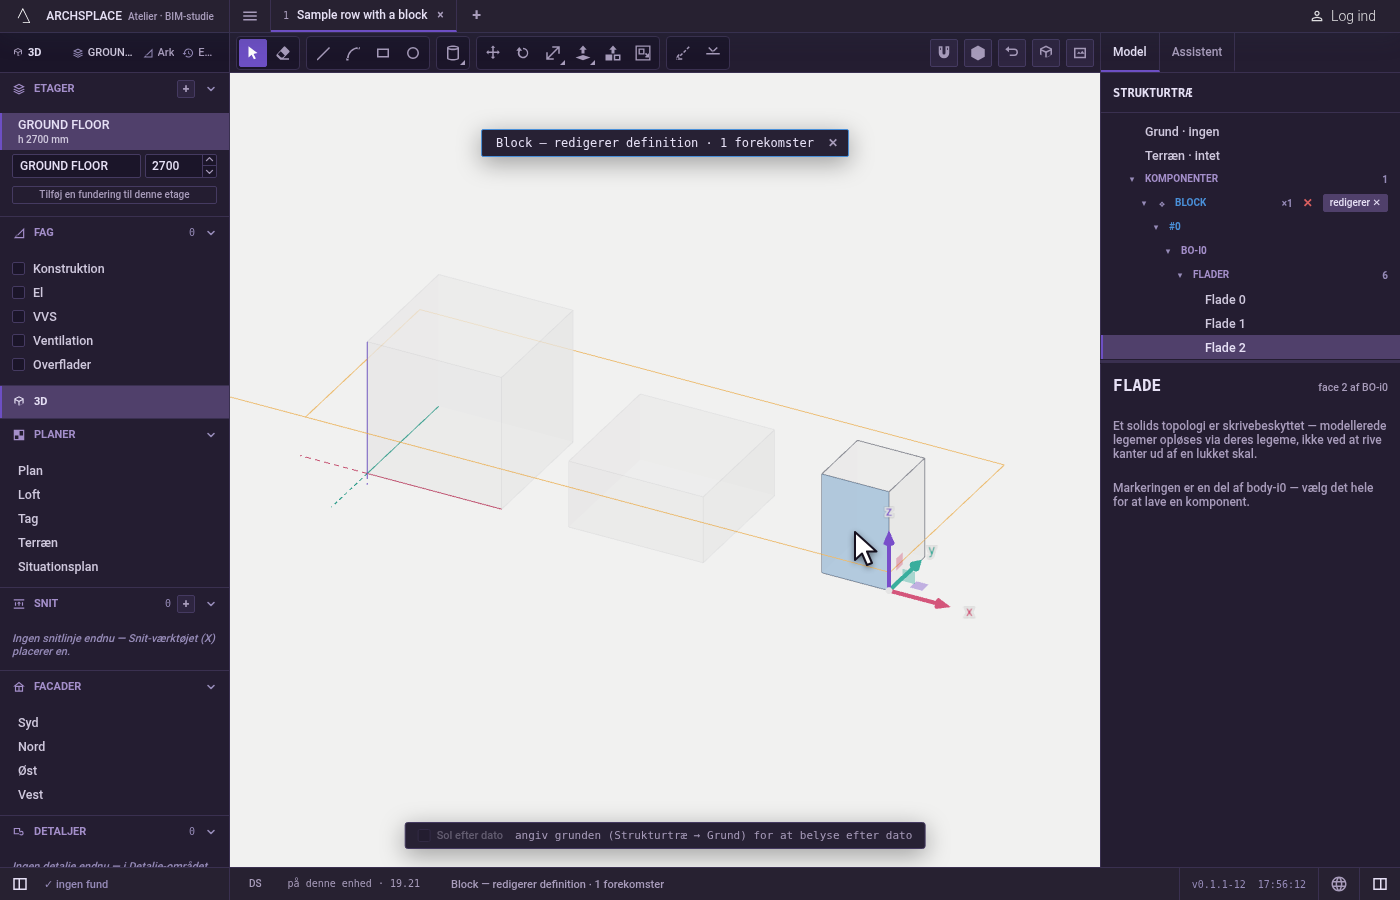The width and height of the screenshot is (1400, 900).
Task: Click the Log ind button
Action: [1343, 16]
